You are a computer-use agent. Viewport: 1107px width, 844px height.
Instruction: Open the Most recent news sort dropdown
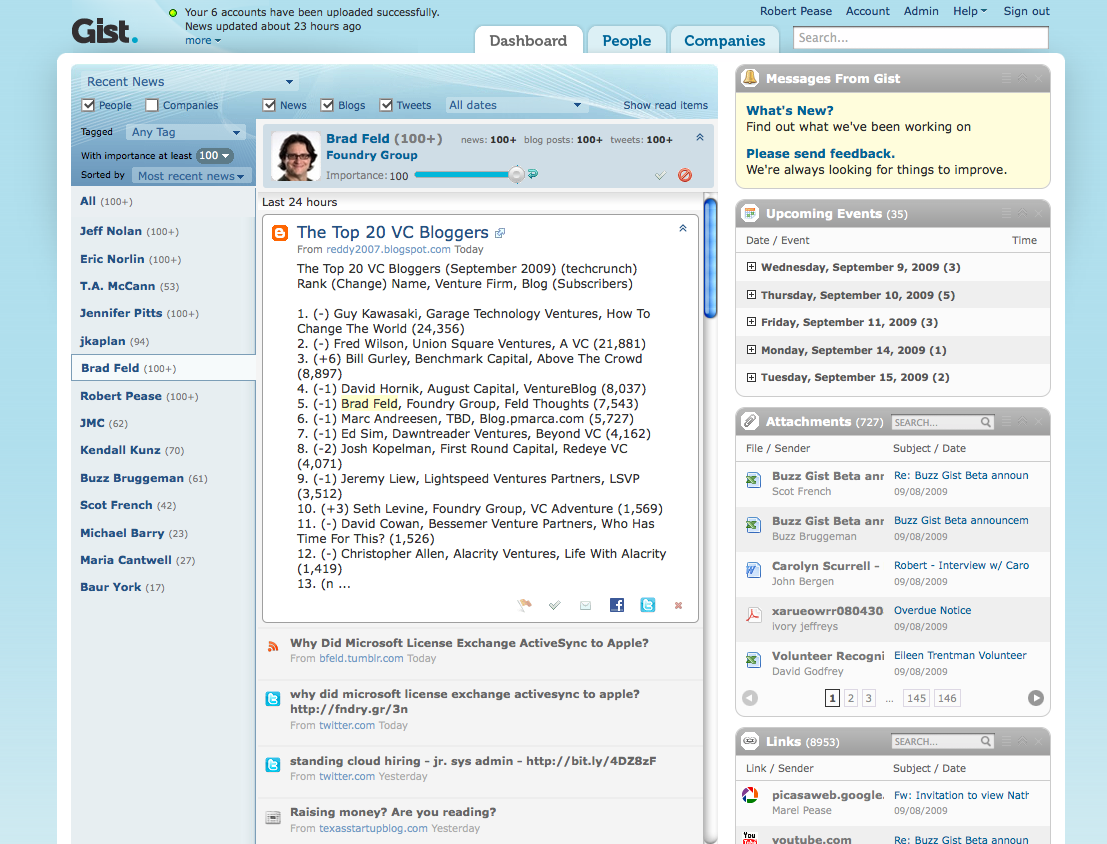point(191,176)
